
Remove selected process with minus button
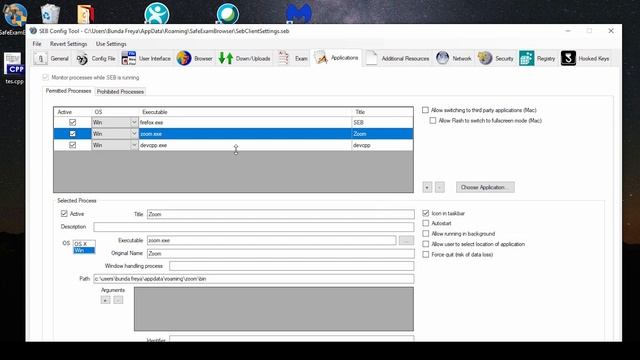point(440,187)
